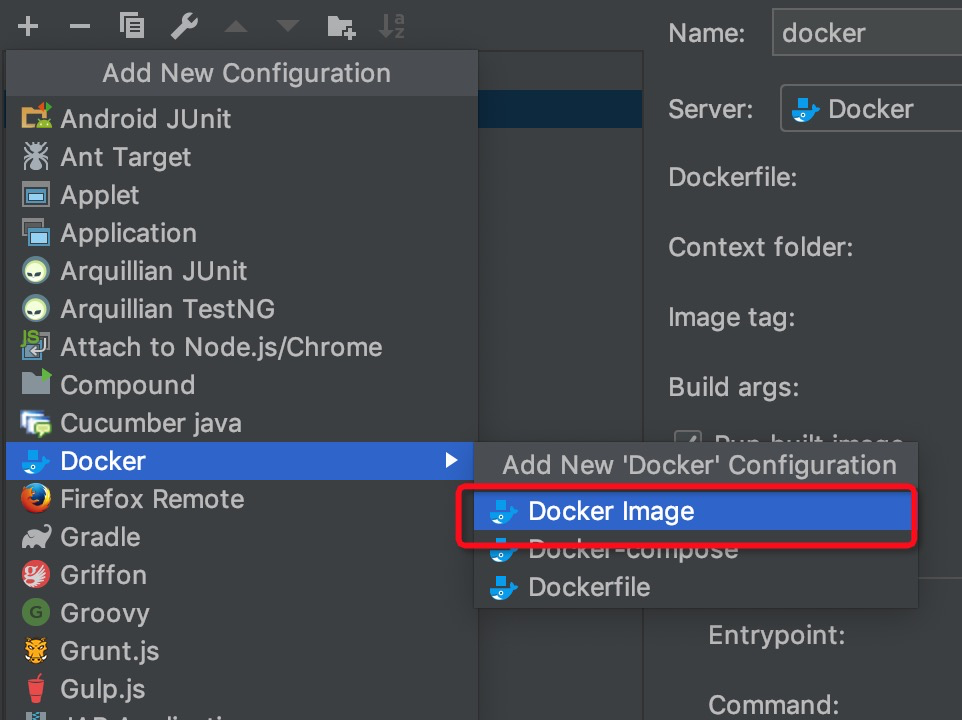Click the move down arrow icon

288,27
